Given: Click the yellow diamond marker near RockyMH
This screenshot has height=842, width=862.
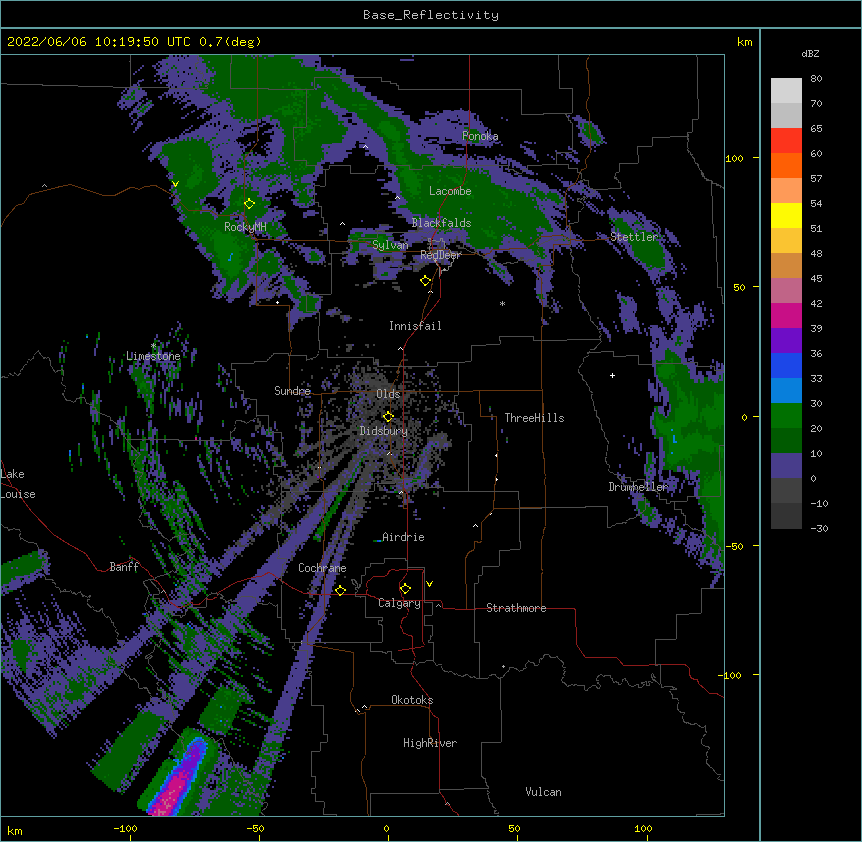Looking at the screenshot, I should [x=250, y=204].
